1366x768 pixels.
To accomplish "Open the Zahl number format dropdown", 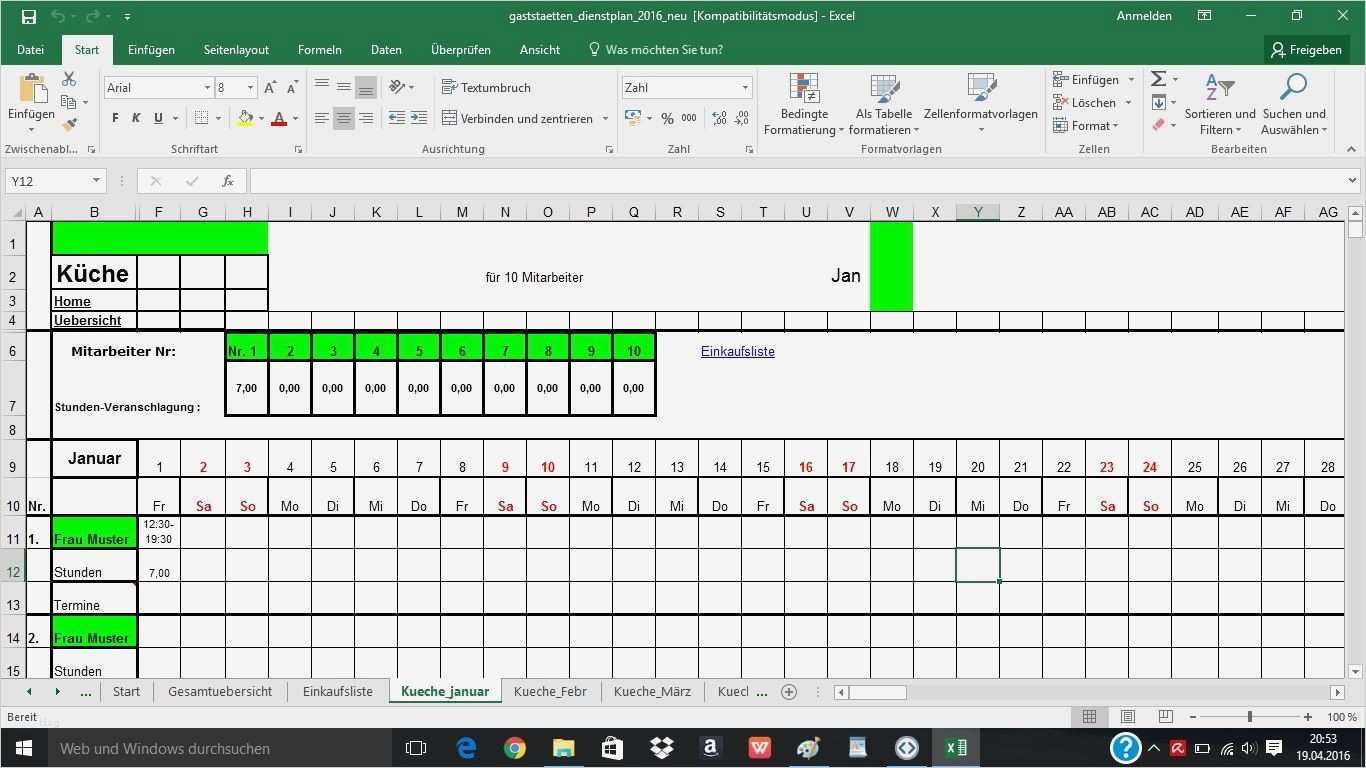I will (x=744, y=88).
